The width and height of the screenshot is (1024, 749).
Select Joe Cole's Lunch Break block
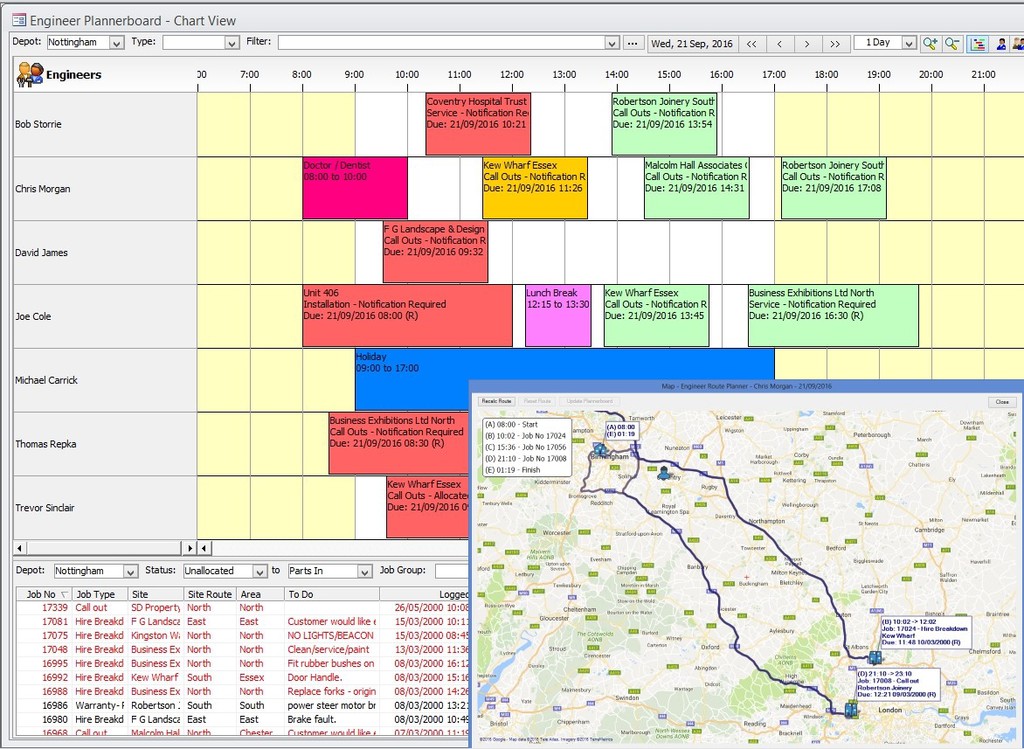pos(558,315)
